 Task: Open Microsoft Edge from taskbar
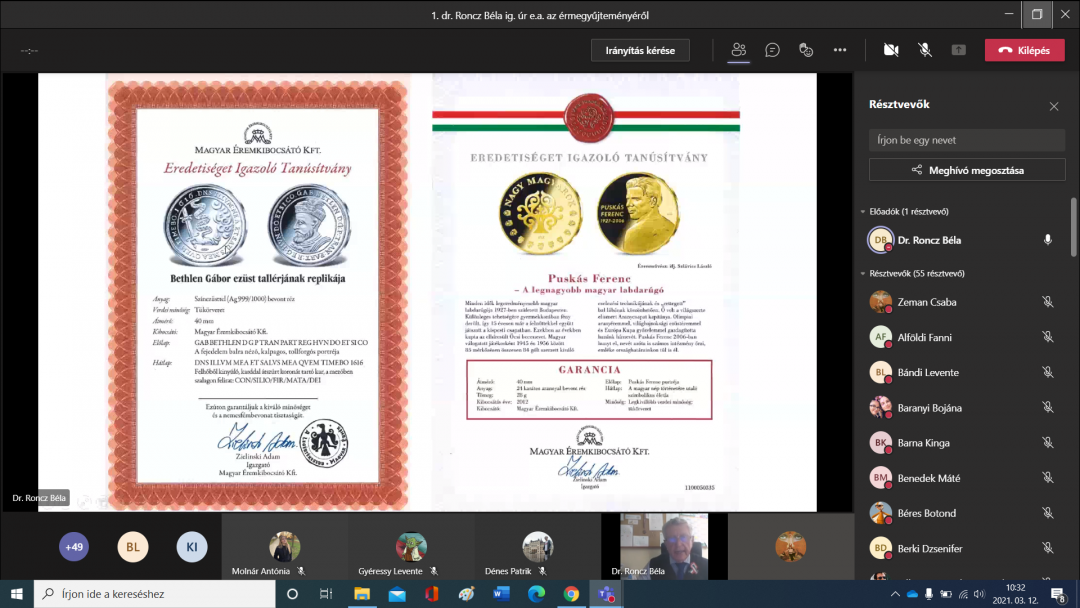tap(537, 594)
